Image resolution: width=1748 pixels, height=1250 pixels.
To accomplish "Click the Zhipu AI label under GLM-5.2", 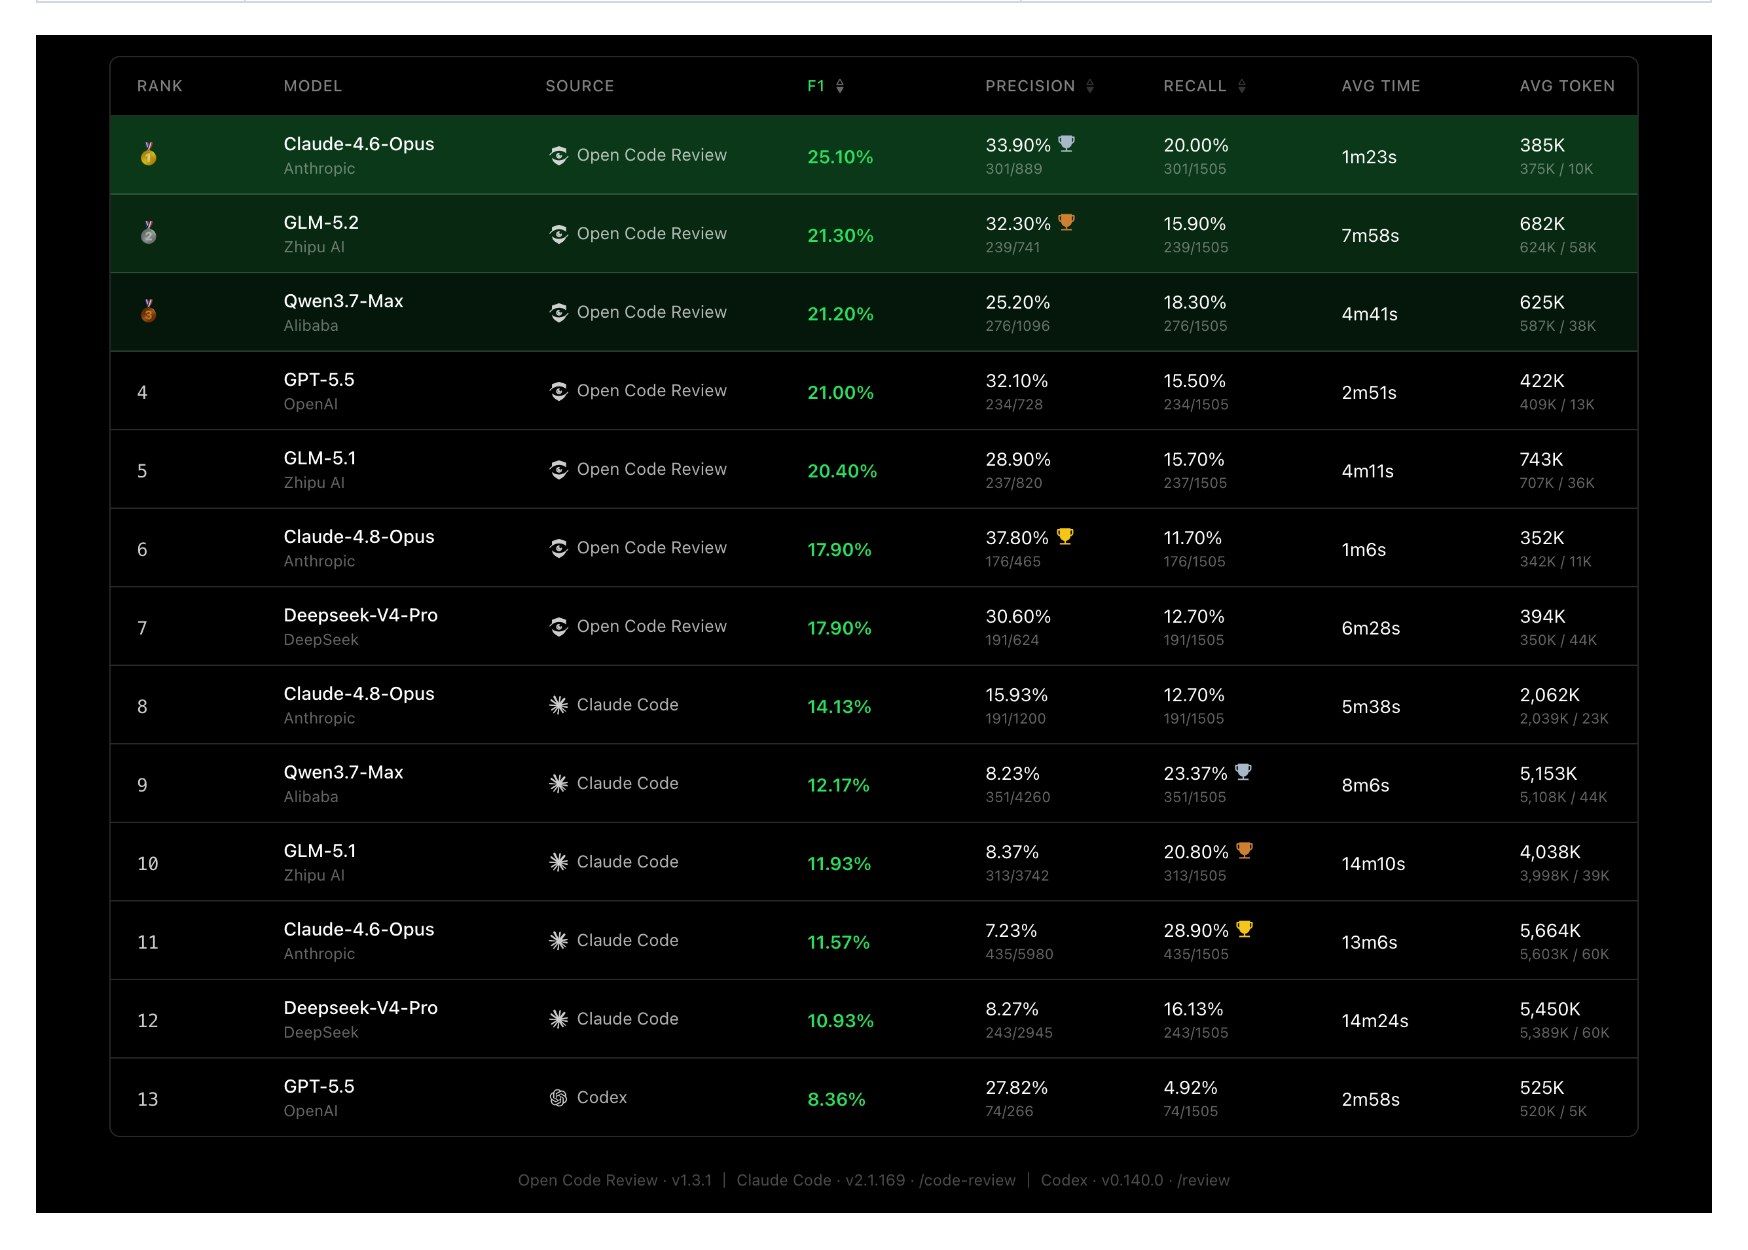I will click(314, 247).
